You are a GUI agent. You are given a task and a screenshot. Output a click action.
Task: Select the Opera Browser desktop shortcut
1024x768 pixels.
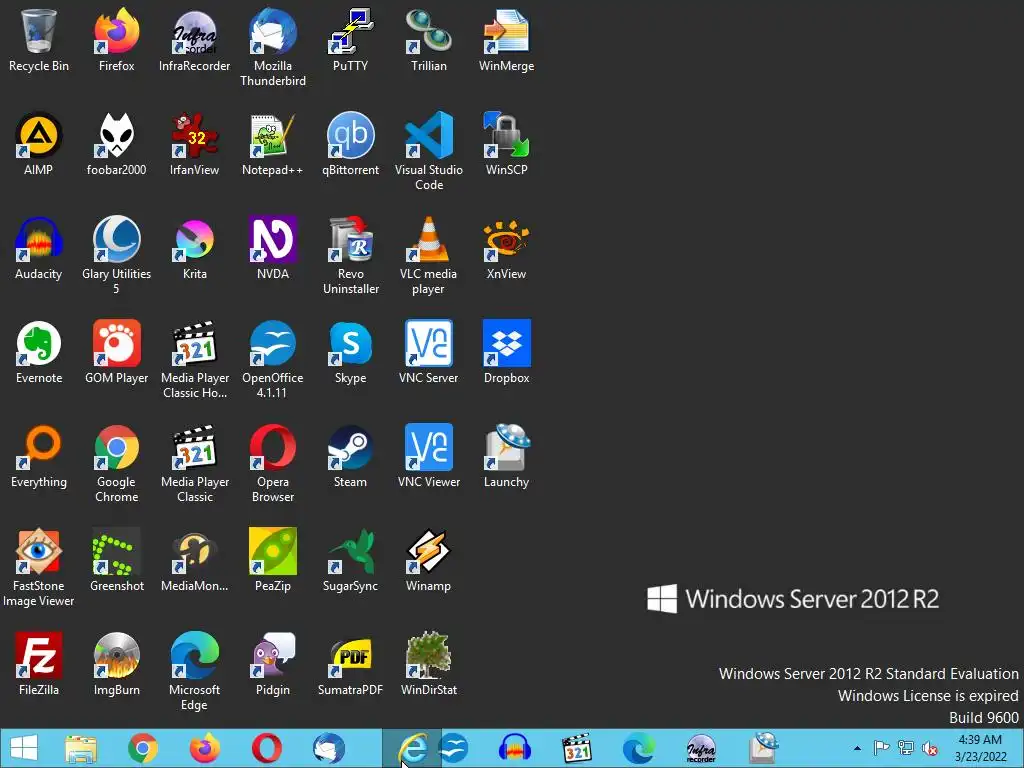click(x=272, y=463)
